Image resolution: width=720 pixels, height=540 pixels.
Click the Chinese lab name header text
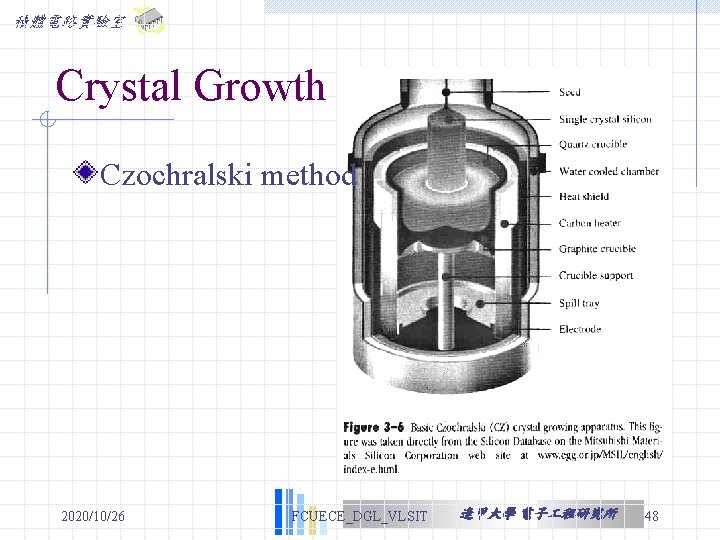(x=70, y=22)
